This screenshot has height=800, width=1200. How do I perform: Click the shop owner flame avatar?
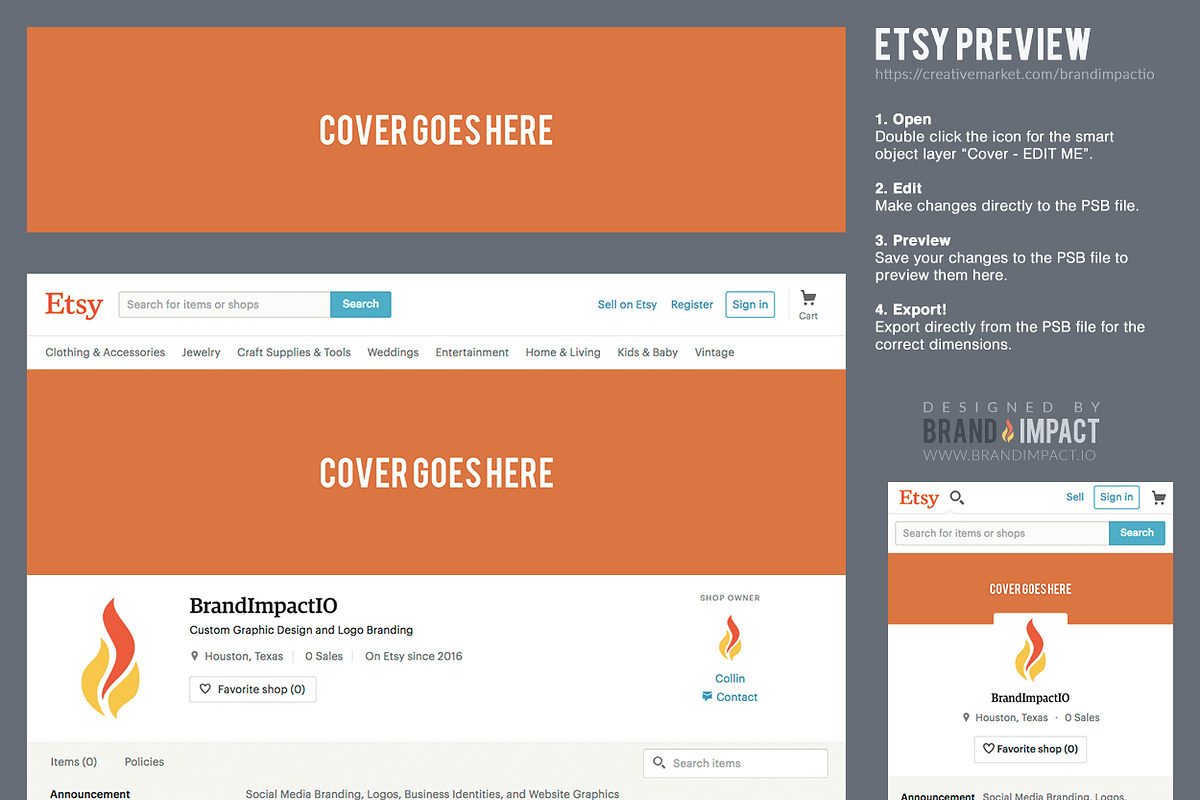(x=730, y=639)
